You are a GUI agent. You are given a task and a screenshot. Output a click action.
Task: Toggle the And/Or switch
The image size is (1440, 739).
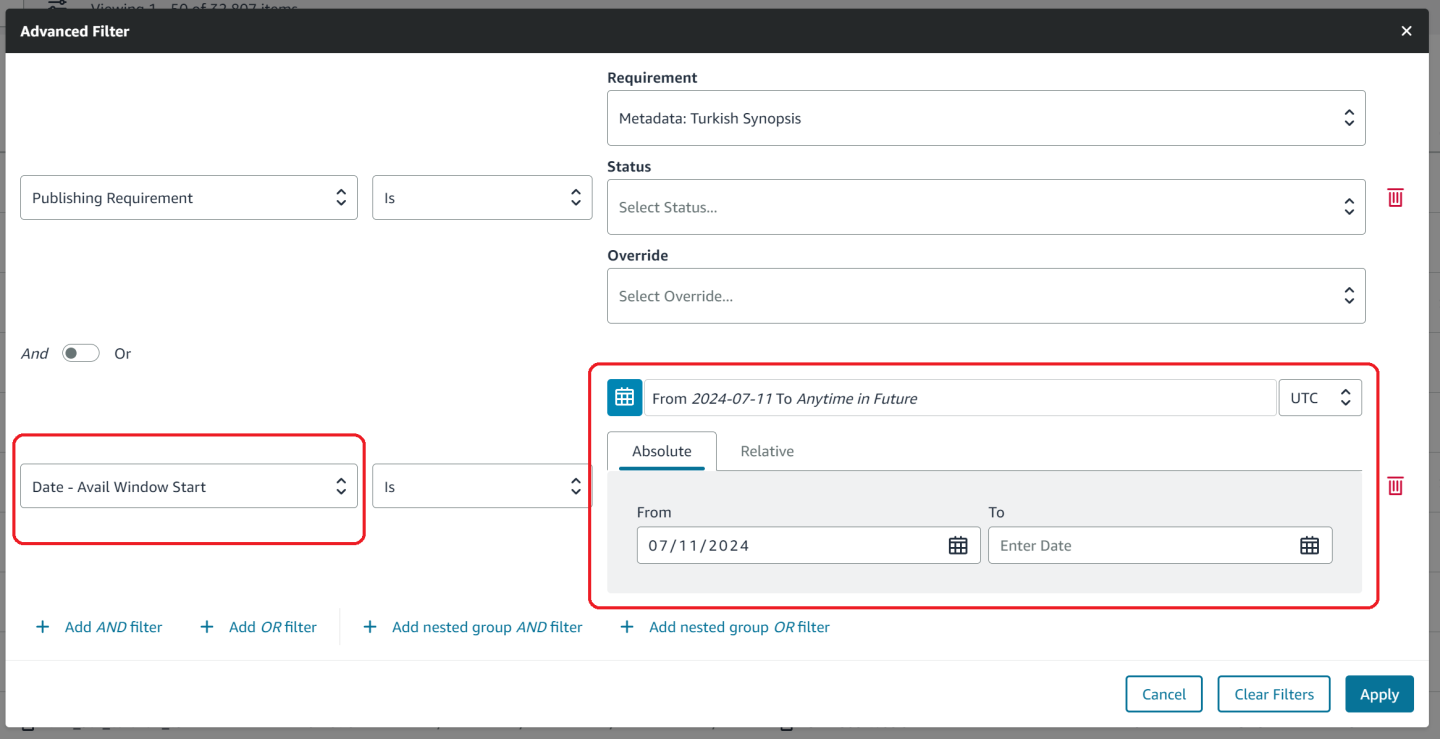(81, 353)
